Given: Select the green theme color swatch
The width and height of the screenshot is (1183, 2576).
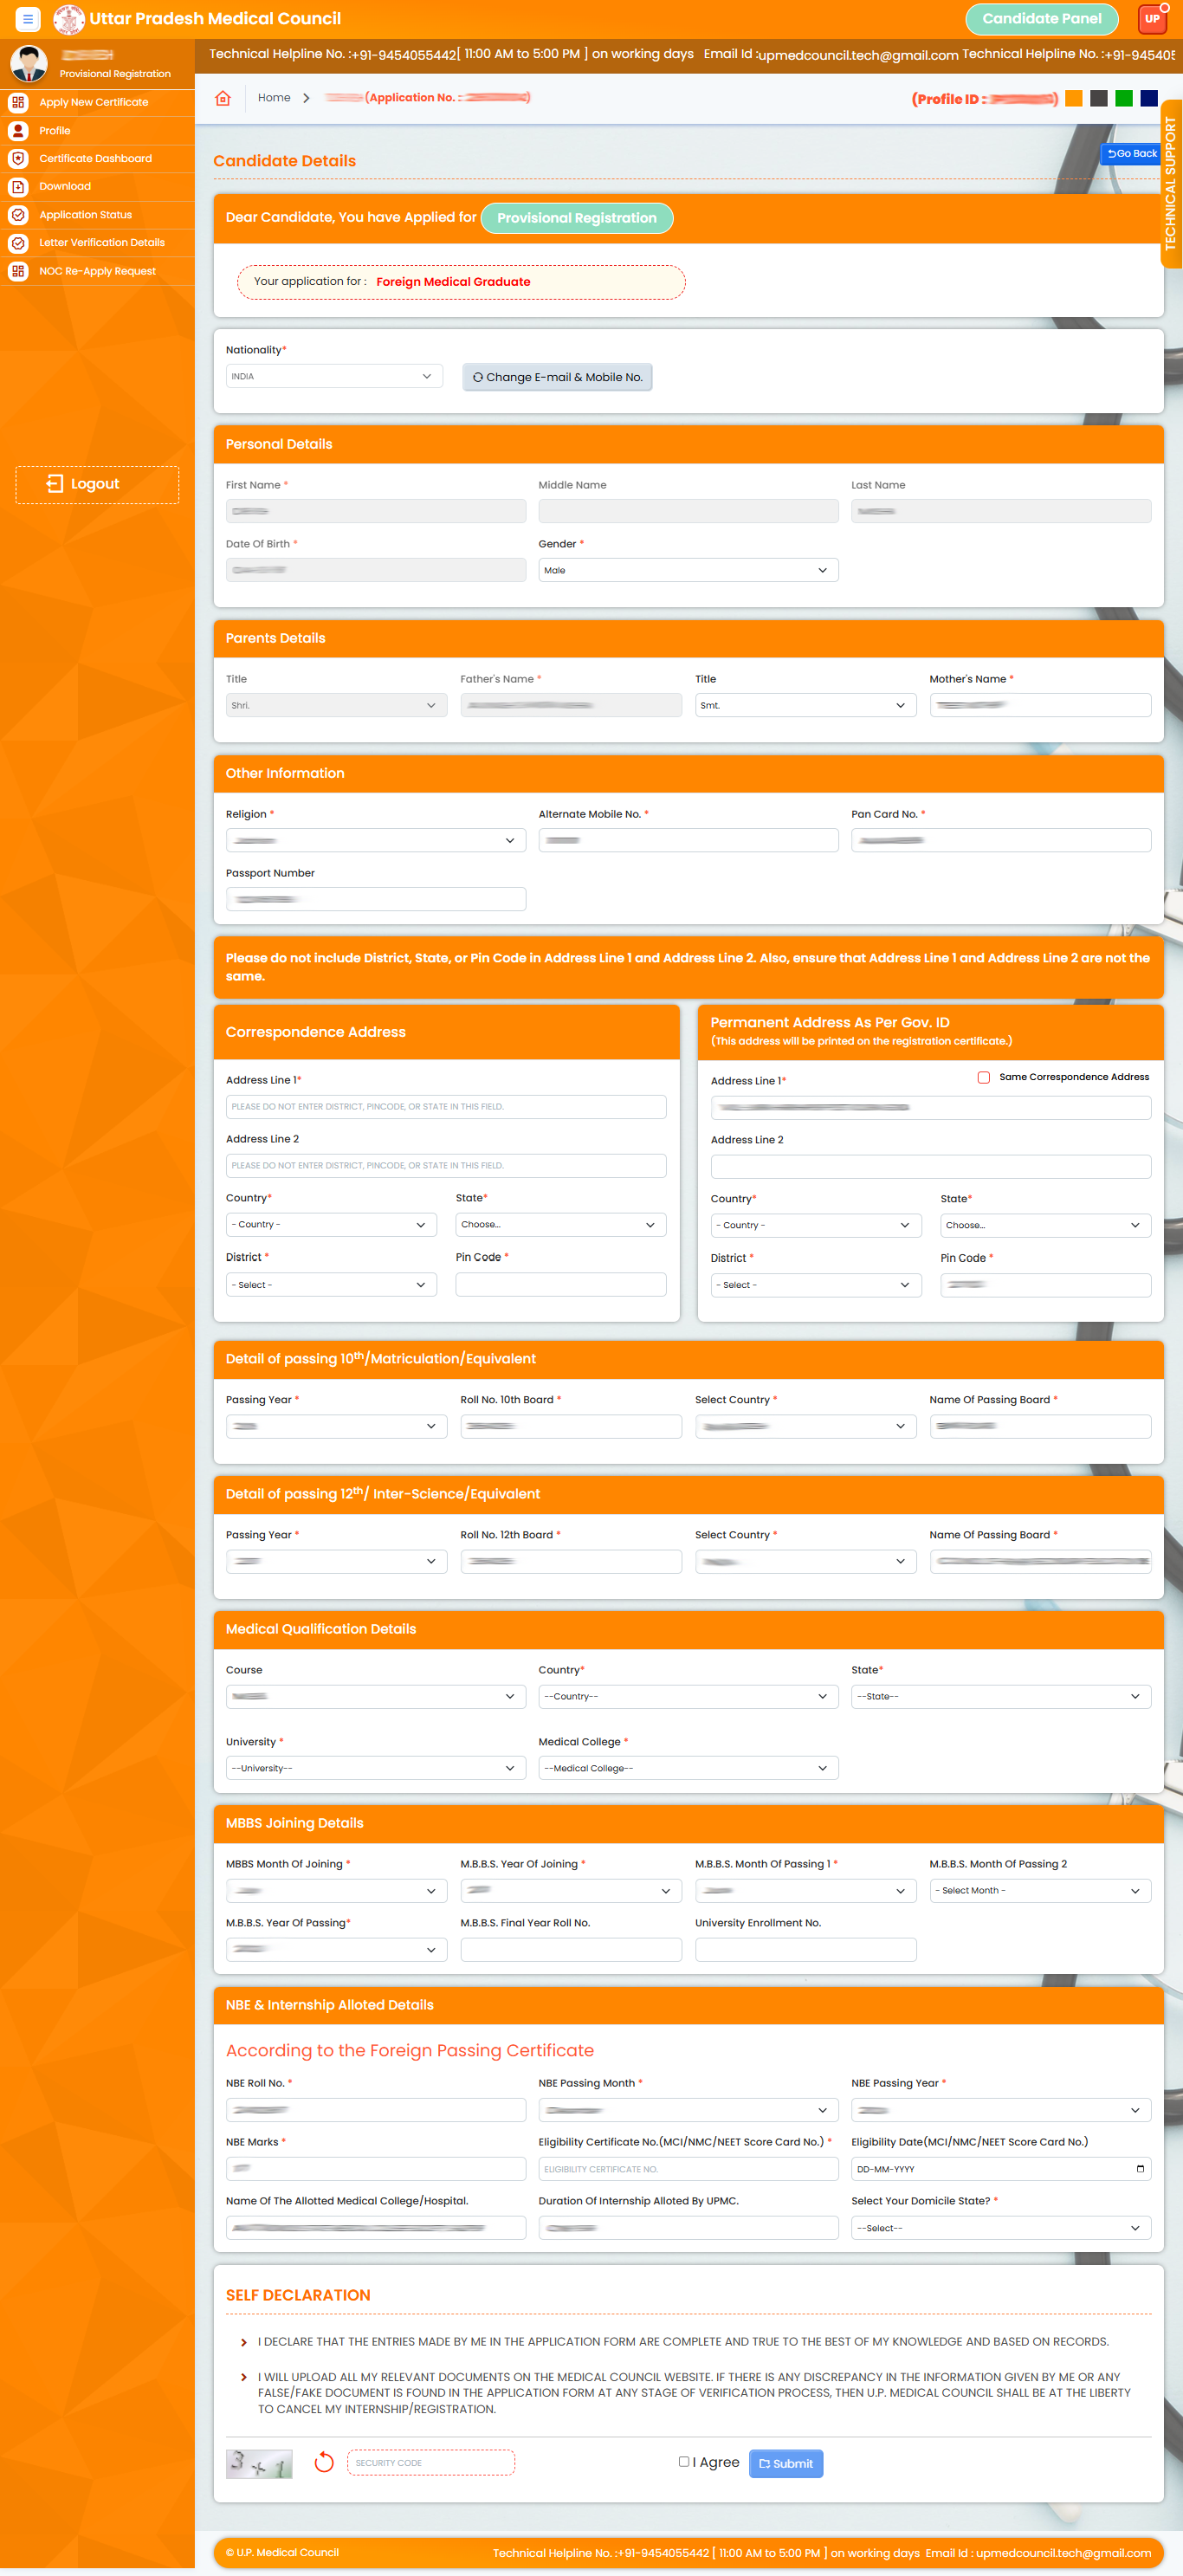Looking at the screenshot, I should coord(1124,98).
